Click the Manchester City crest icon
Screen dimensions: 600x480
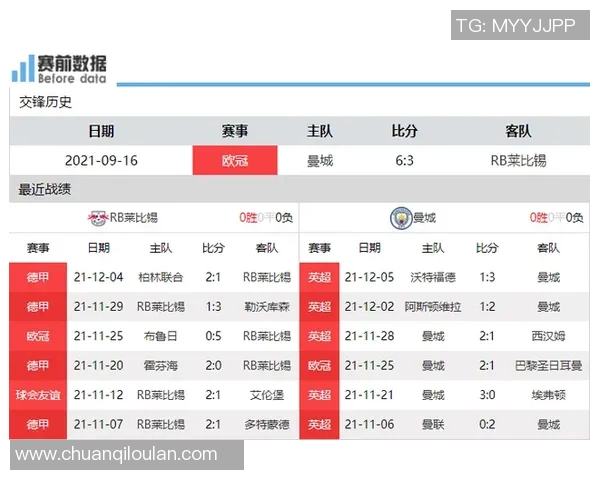(401, 218)
